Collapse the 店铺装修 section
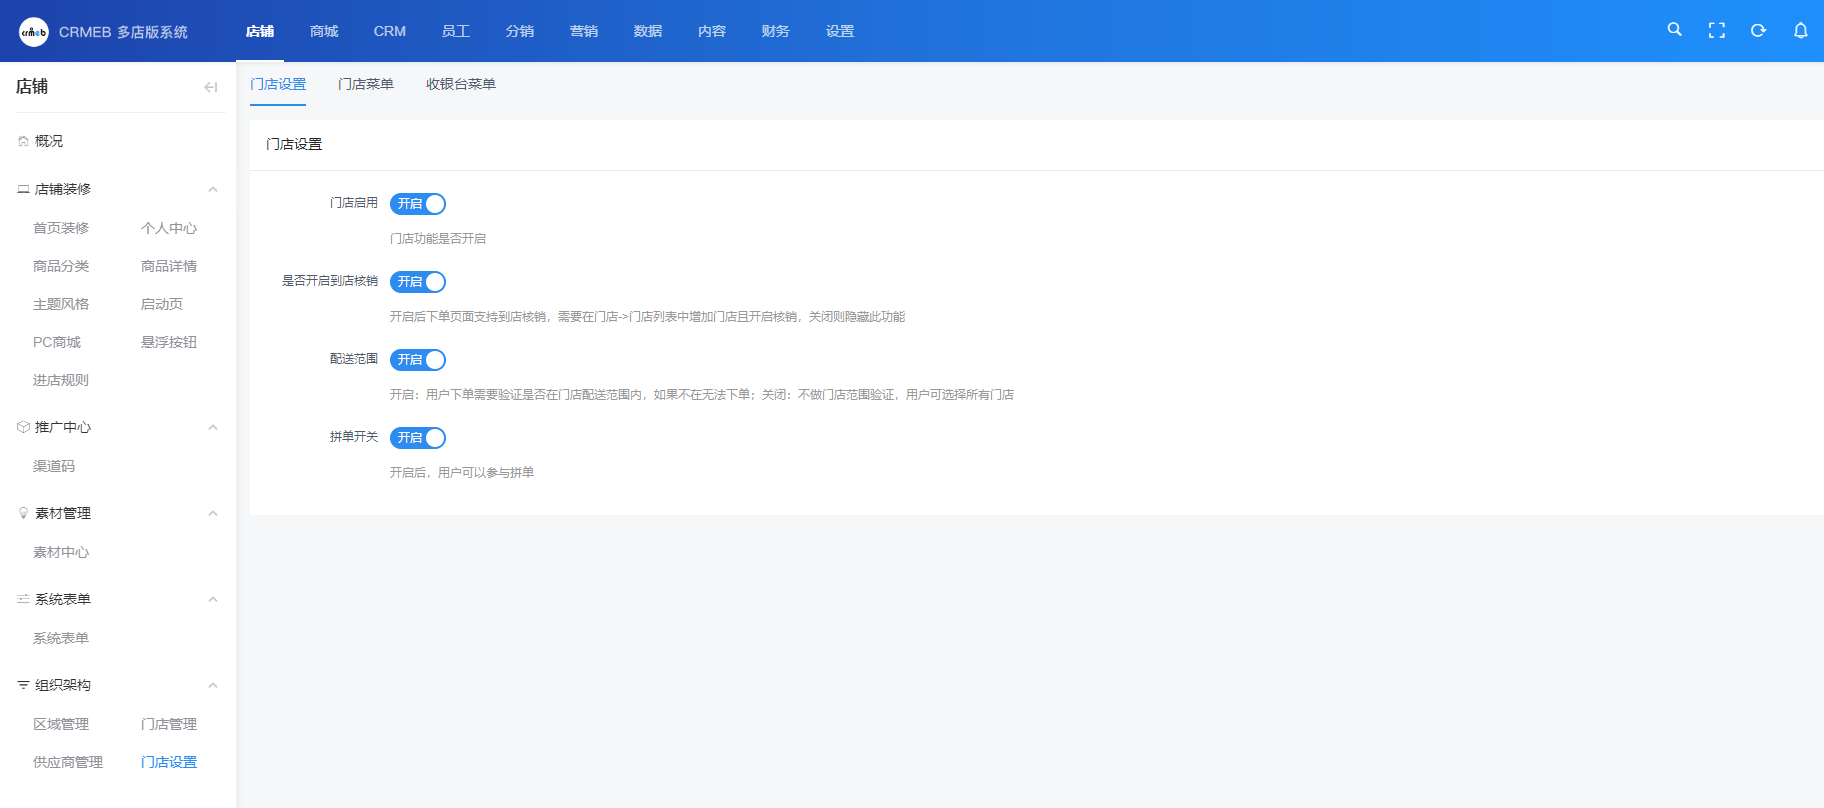 [212, 189]
